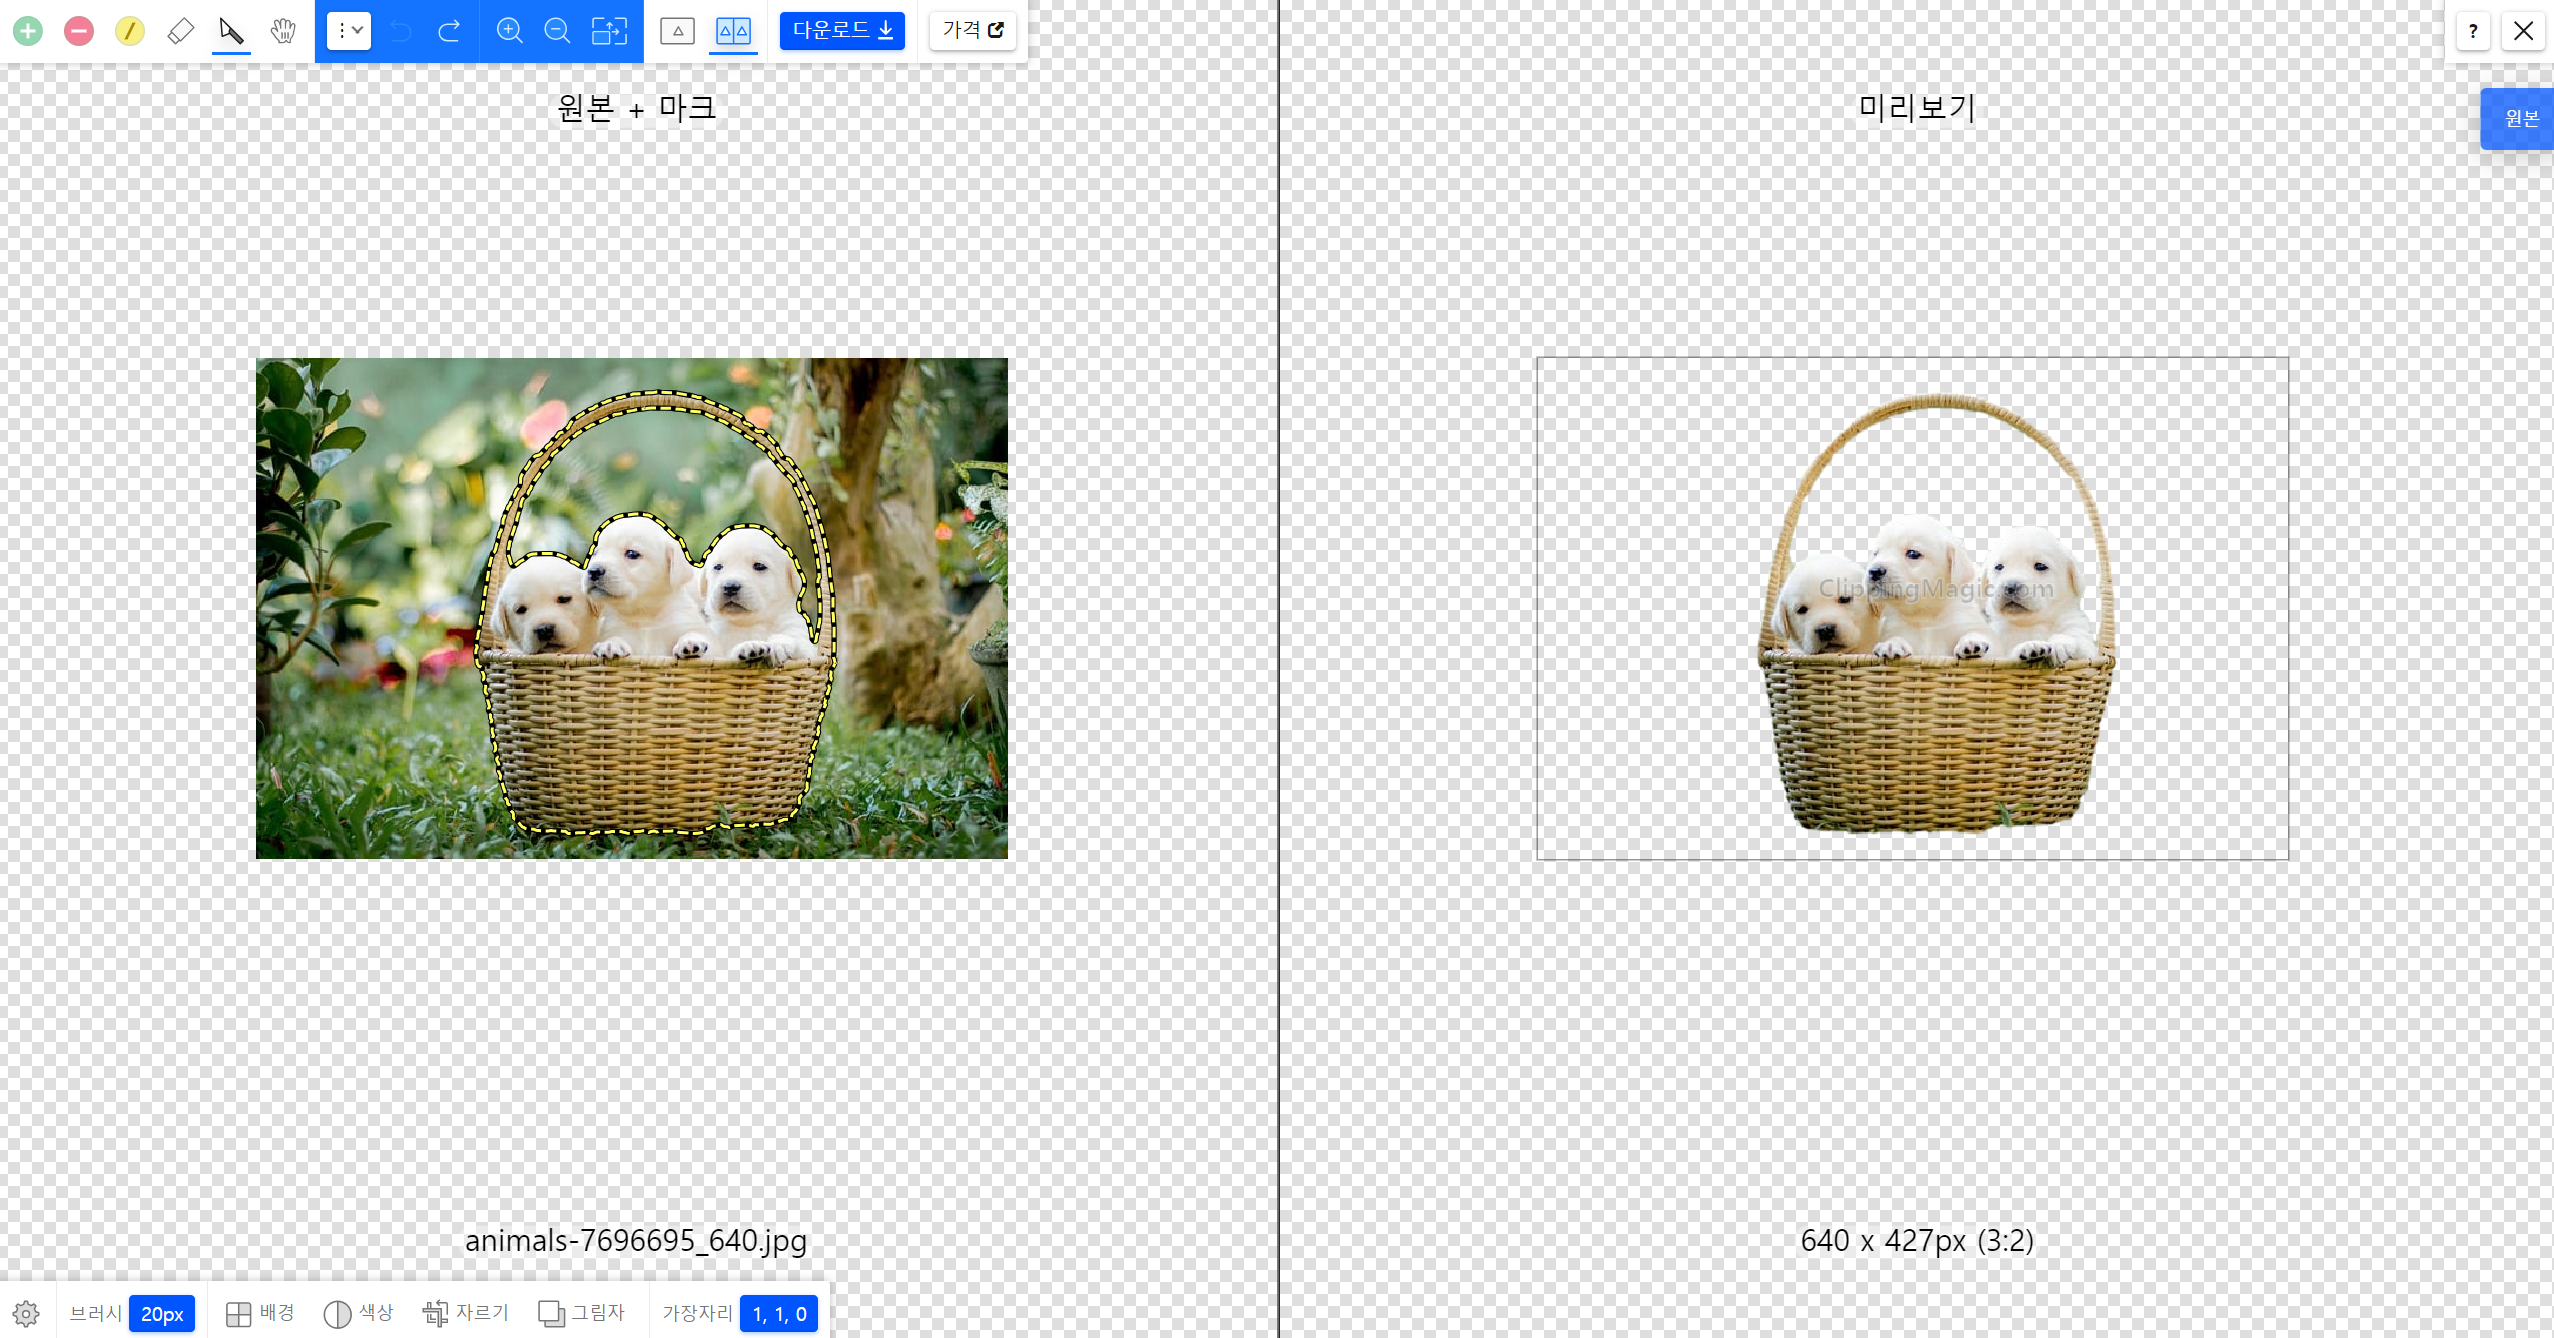Click the redo arrow
This screenshot has height=1338, width=2554.
pos(449,31)
